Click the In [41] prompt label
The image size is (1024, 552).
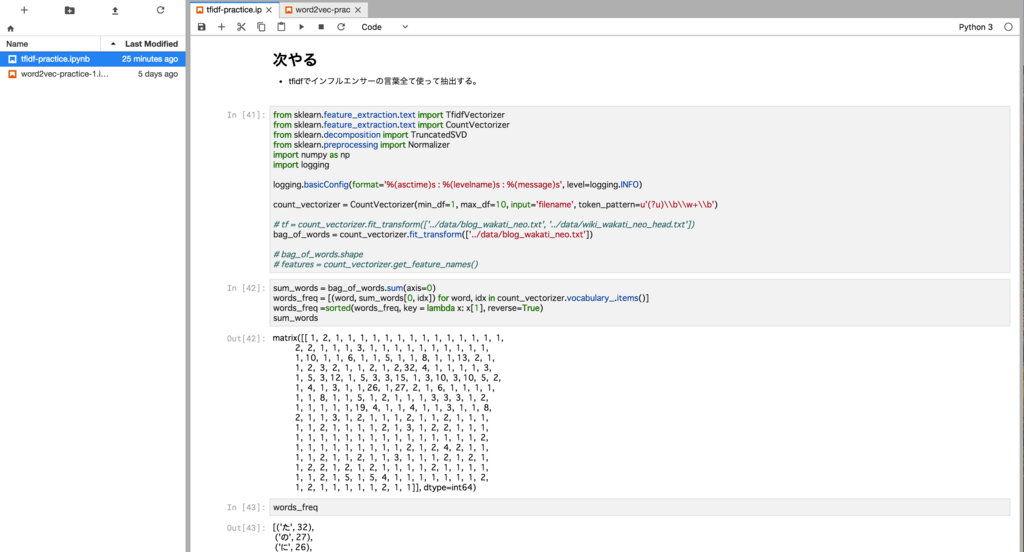[246, 115]
